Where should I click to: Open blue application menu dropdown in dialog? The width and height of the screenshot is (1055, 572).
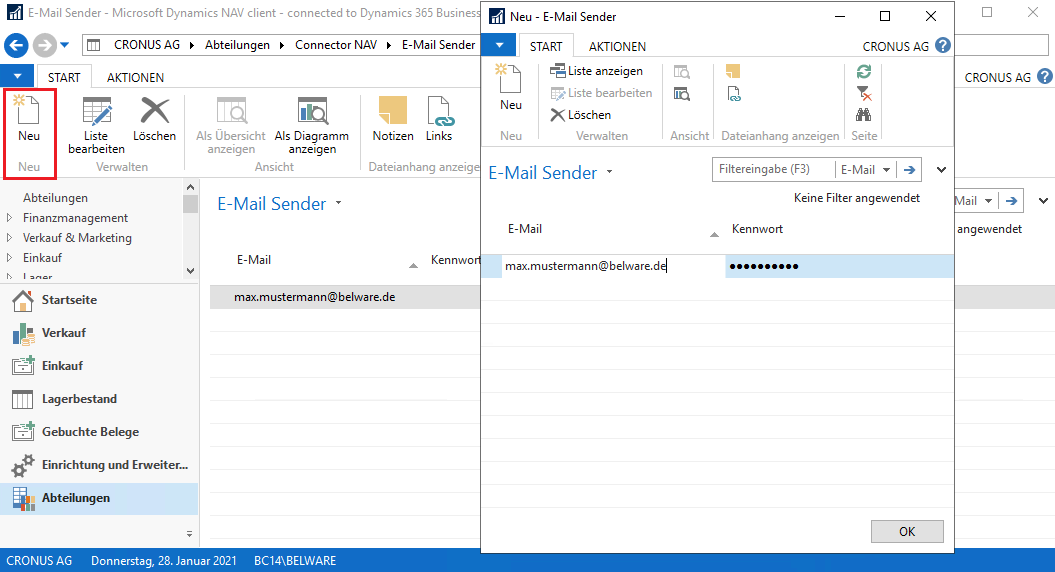click(x=499, y=46)
